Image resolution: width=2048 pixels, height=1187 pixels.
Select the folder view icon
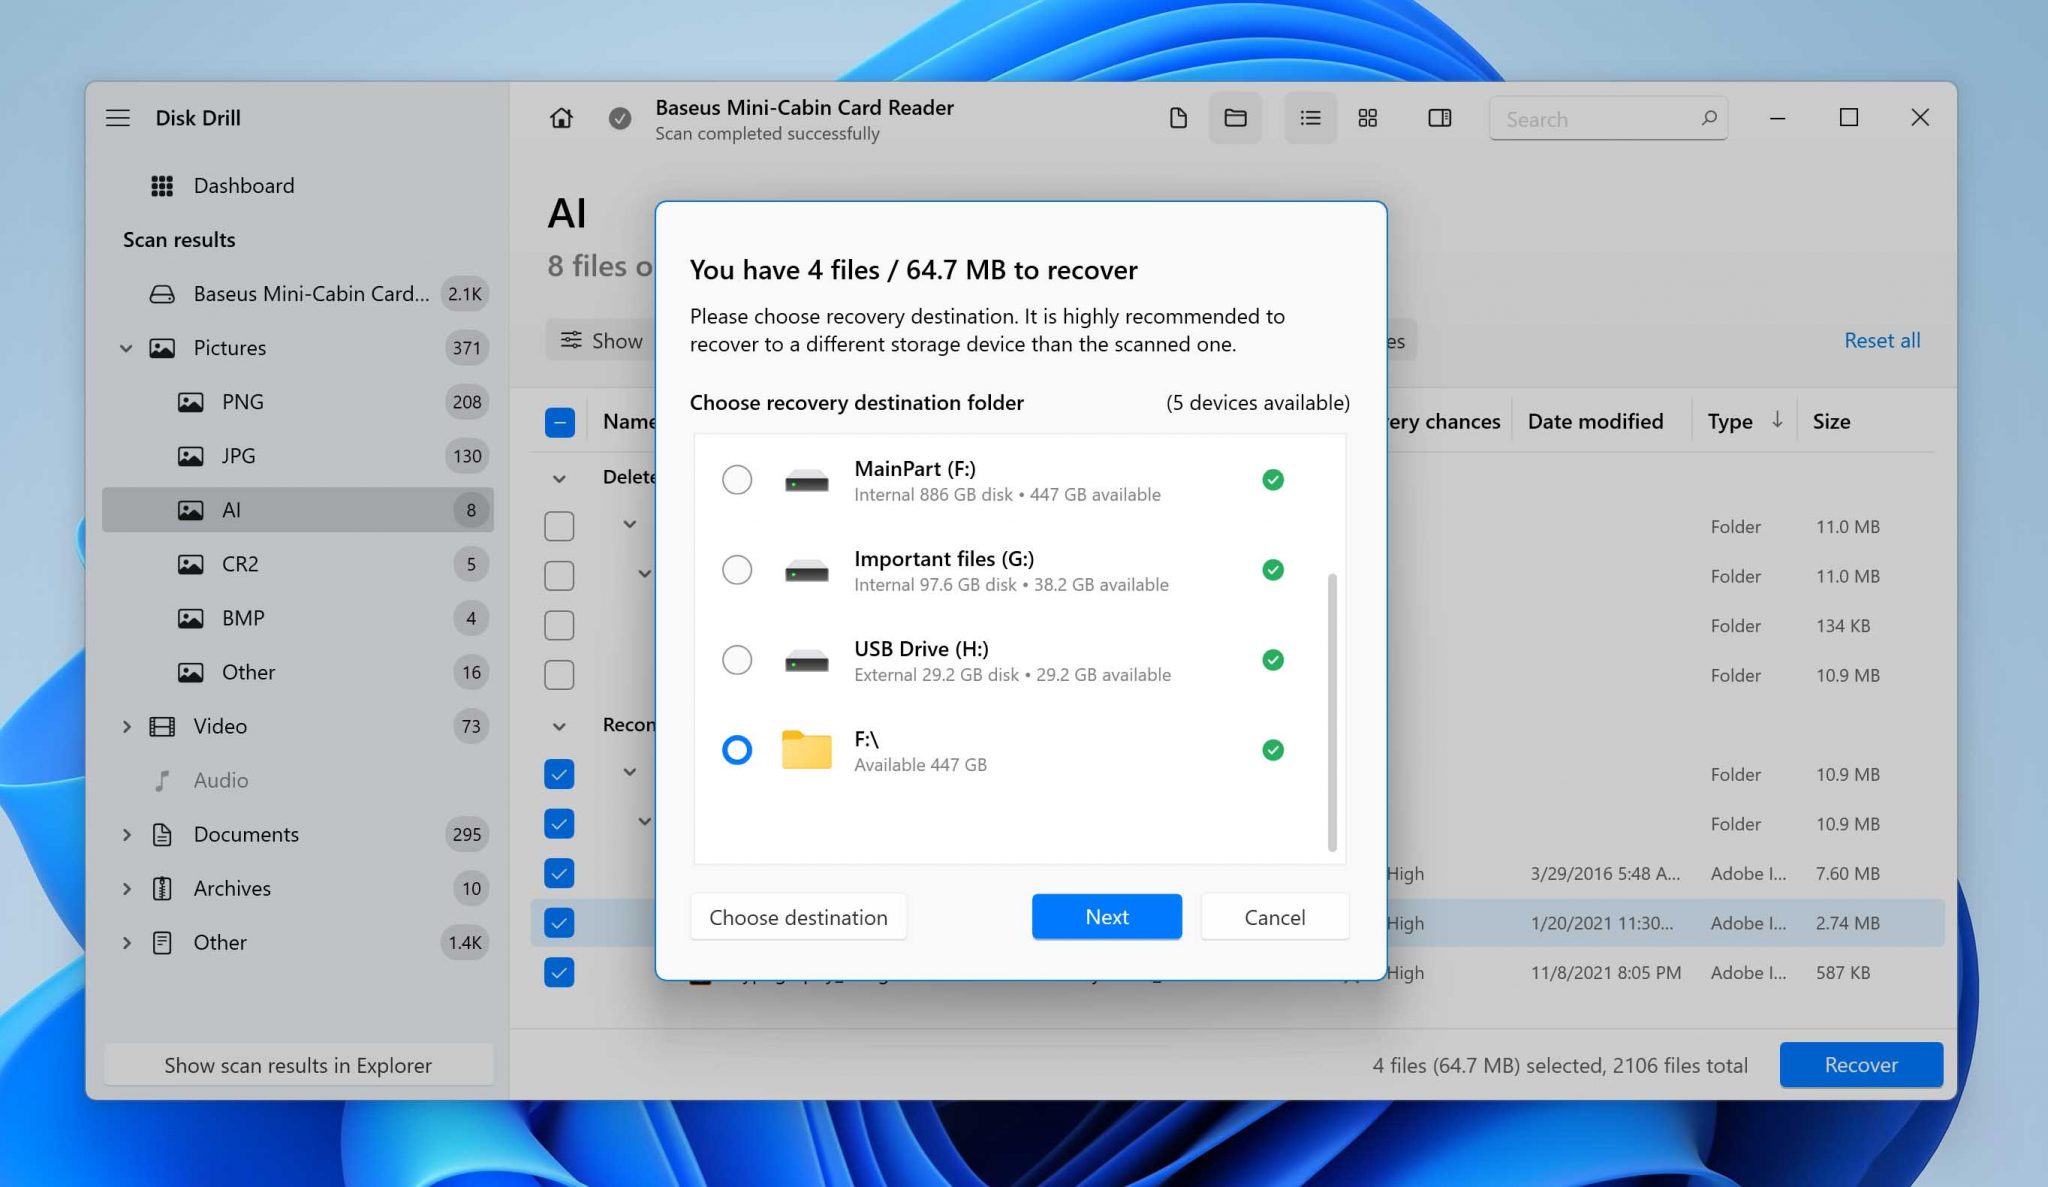tap(1235, 118)
